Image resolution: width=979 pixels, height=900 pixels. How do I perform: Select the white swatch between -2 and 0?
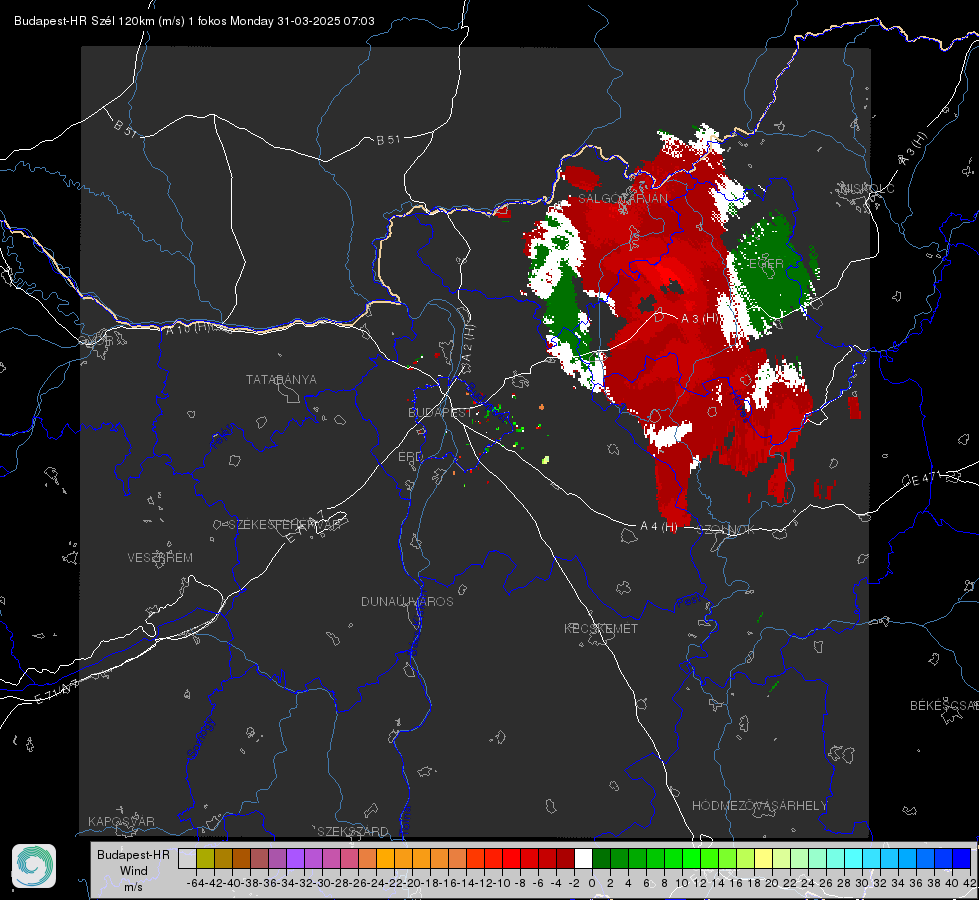tap(583, 858)
